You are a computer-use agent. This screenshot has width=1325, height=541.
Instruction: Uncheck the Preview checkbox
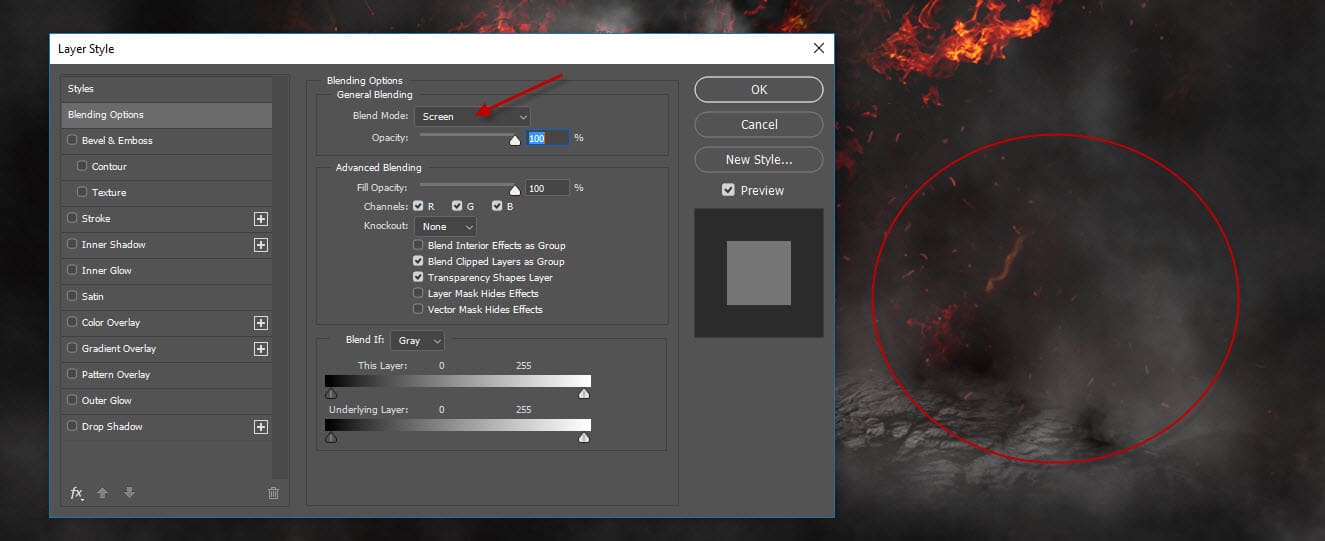728,190
